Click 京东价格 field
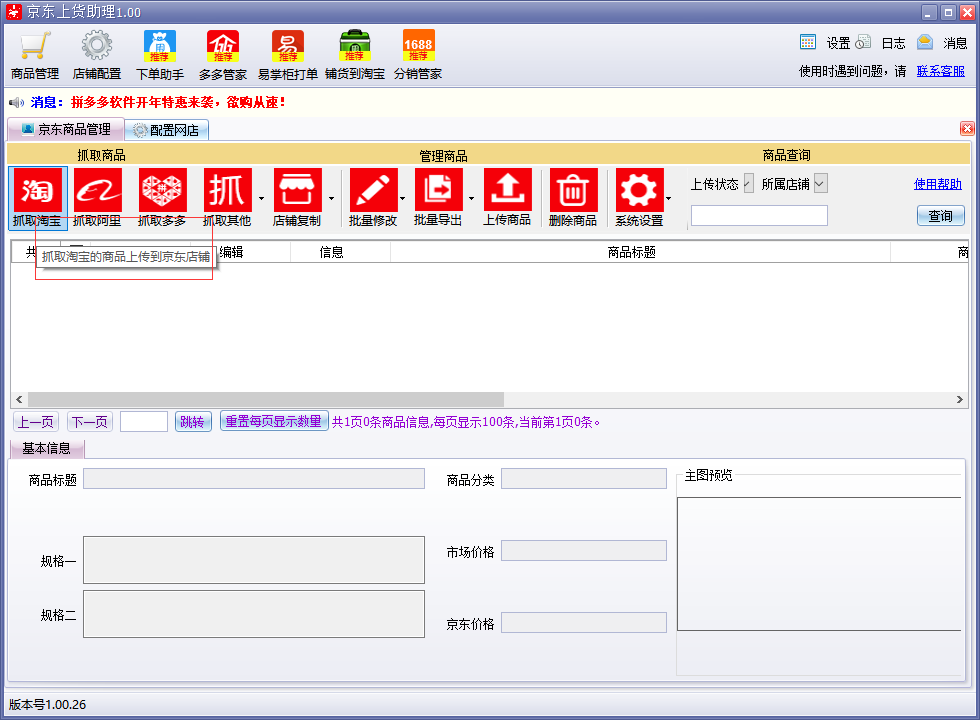The height and width of the screenshot is (720, 980). click(x=584, y=622)
